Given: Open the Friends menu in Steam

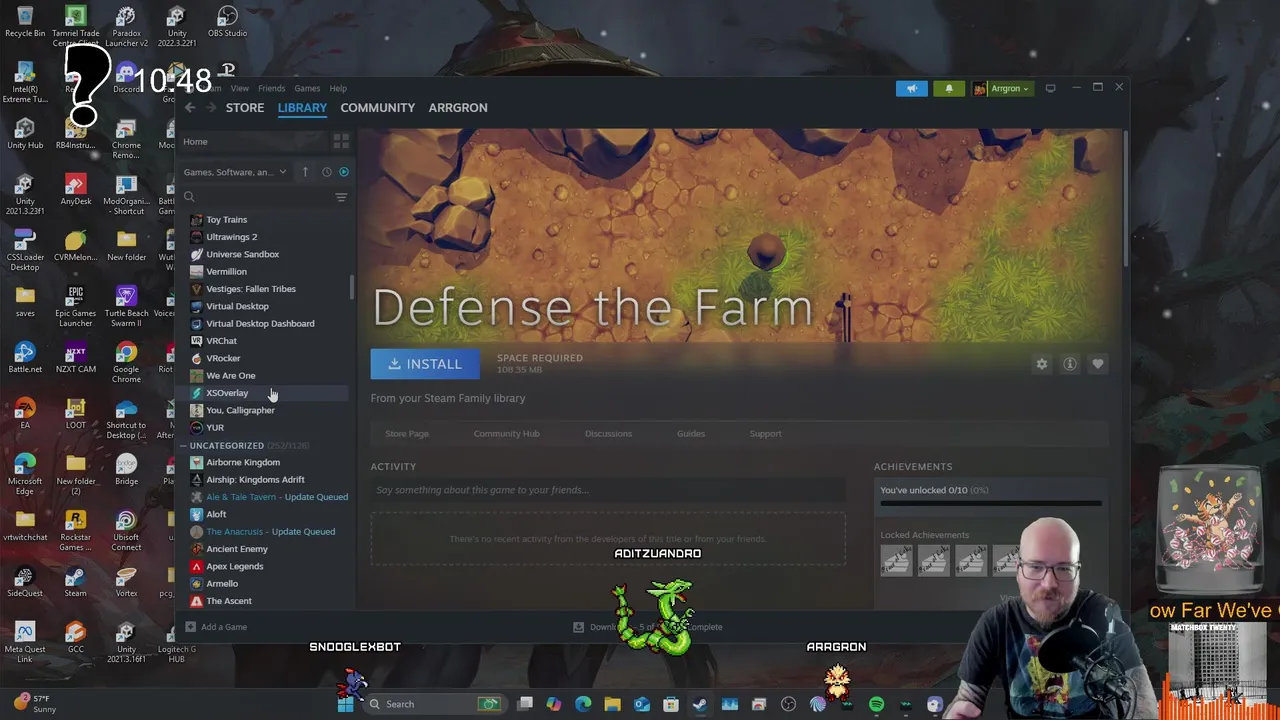Looking at the screenshot, I should [x=271, y=88].
